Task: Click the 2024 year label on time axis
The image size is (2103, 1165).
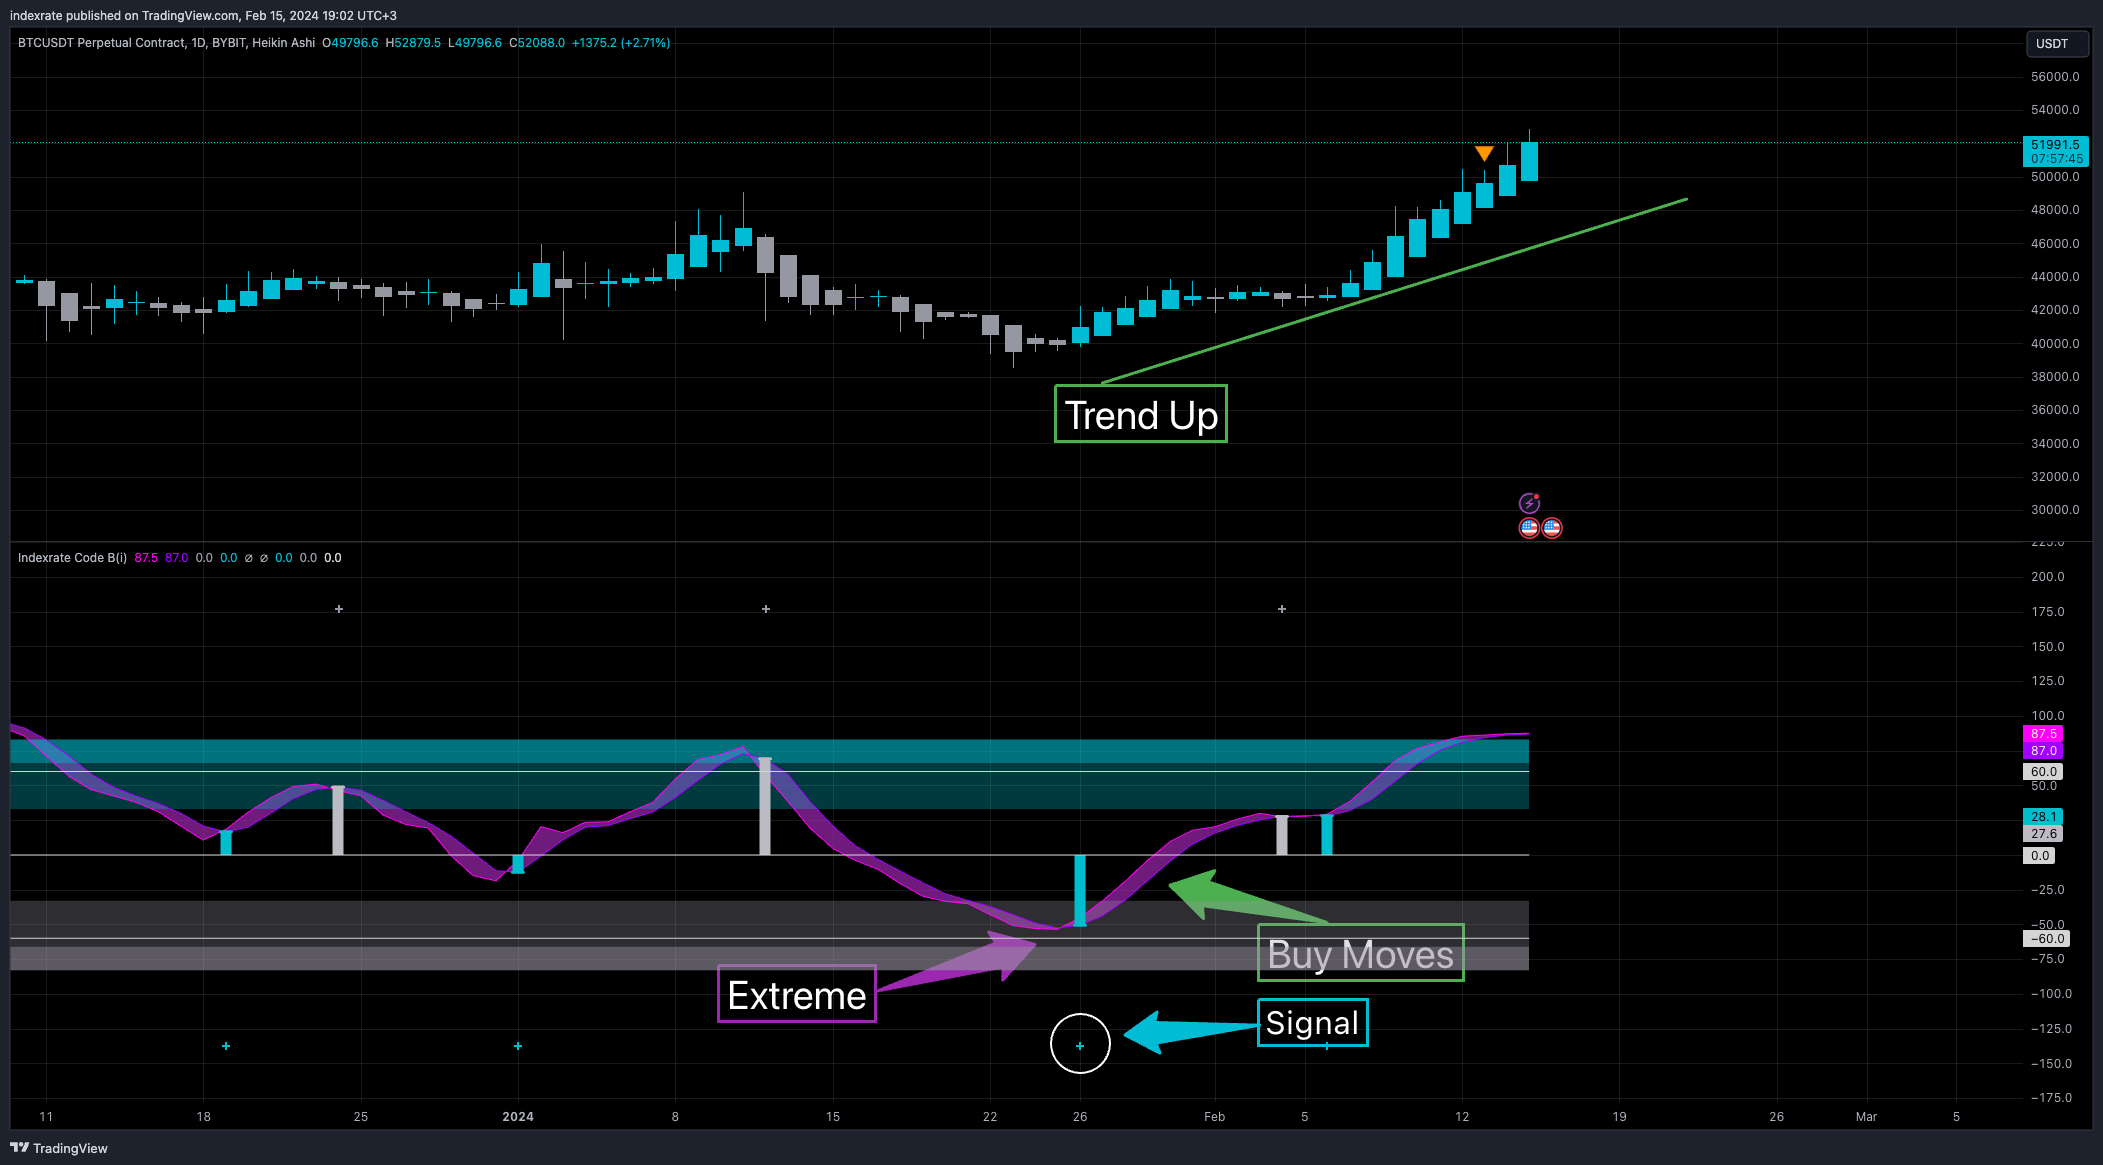Action: [518, 1117]
